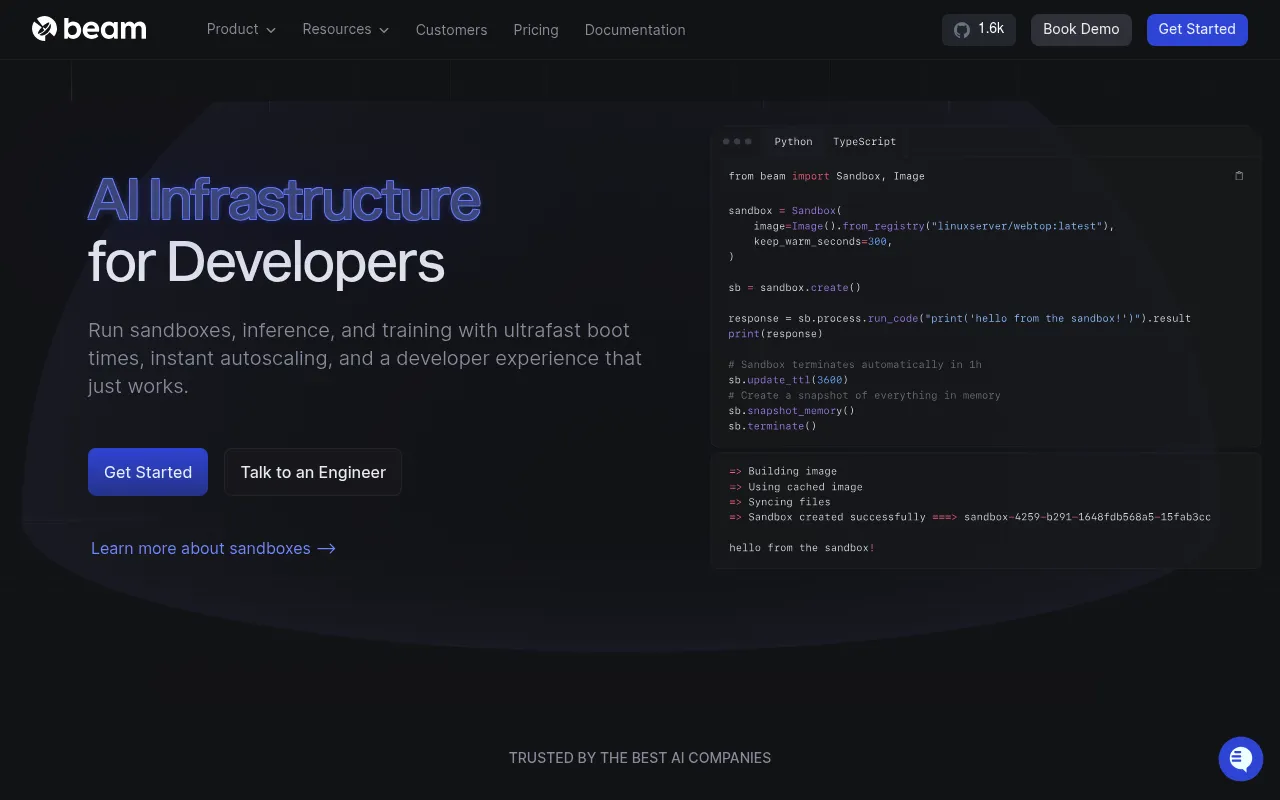Click the 'sb.terminate()' code line
The width and height of the screenshot is (1280, 800).
pos(773,426)
